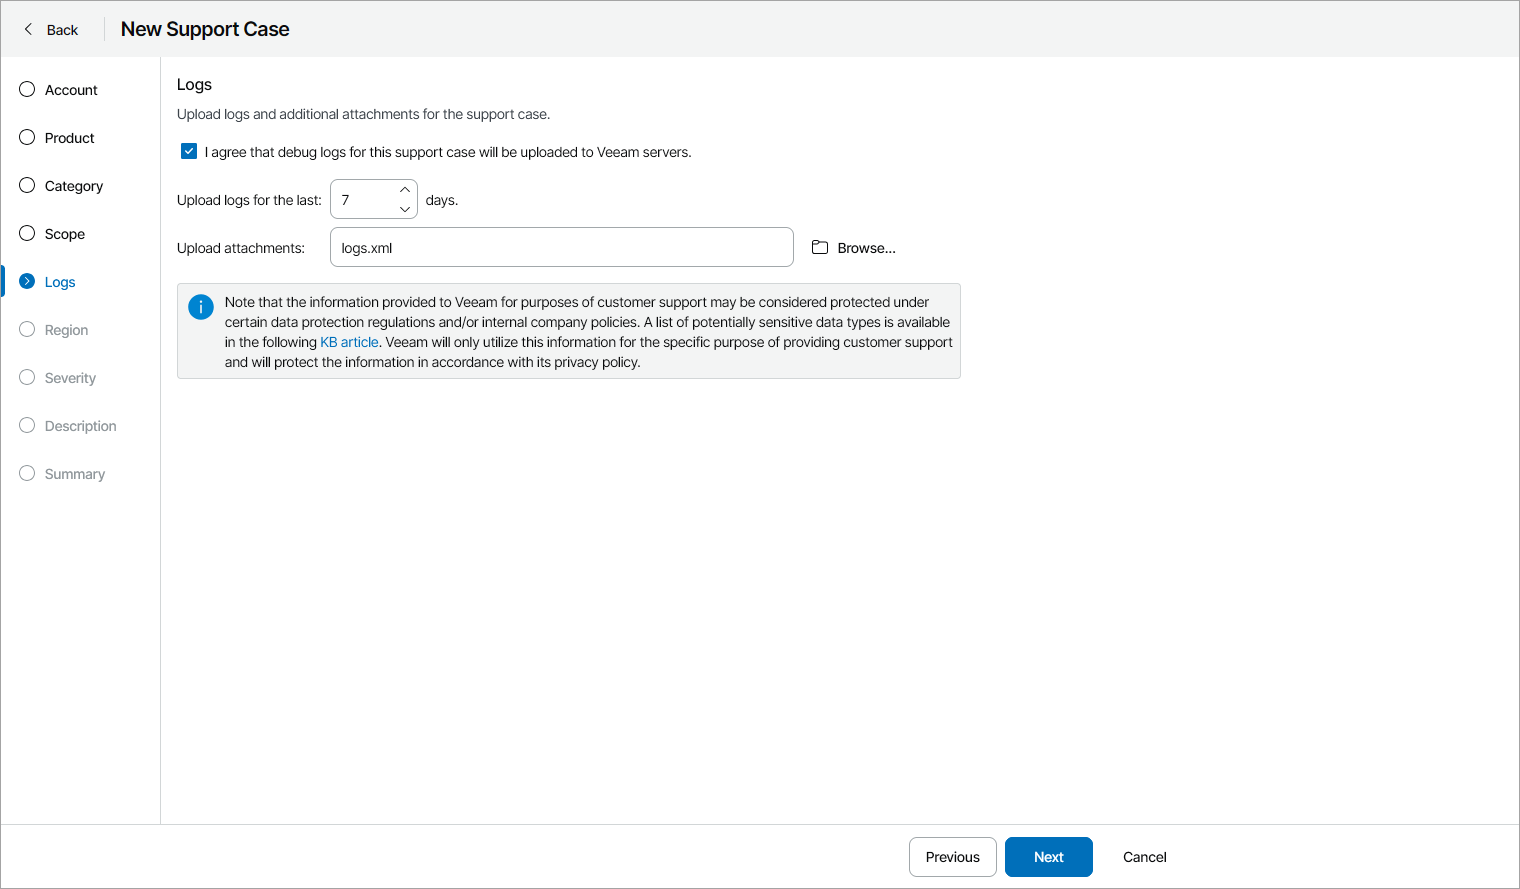Decrease upload log days with down arrow

pos(405,209)
